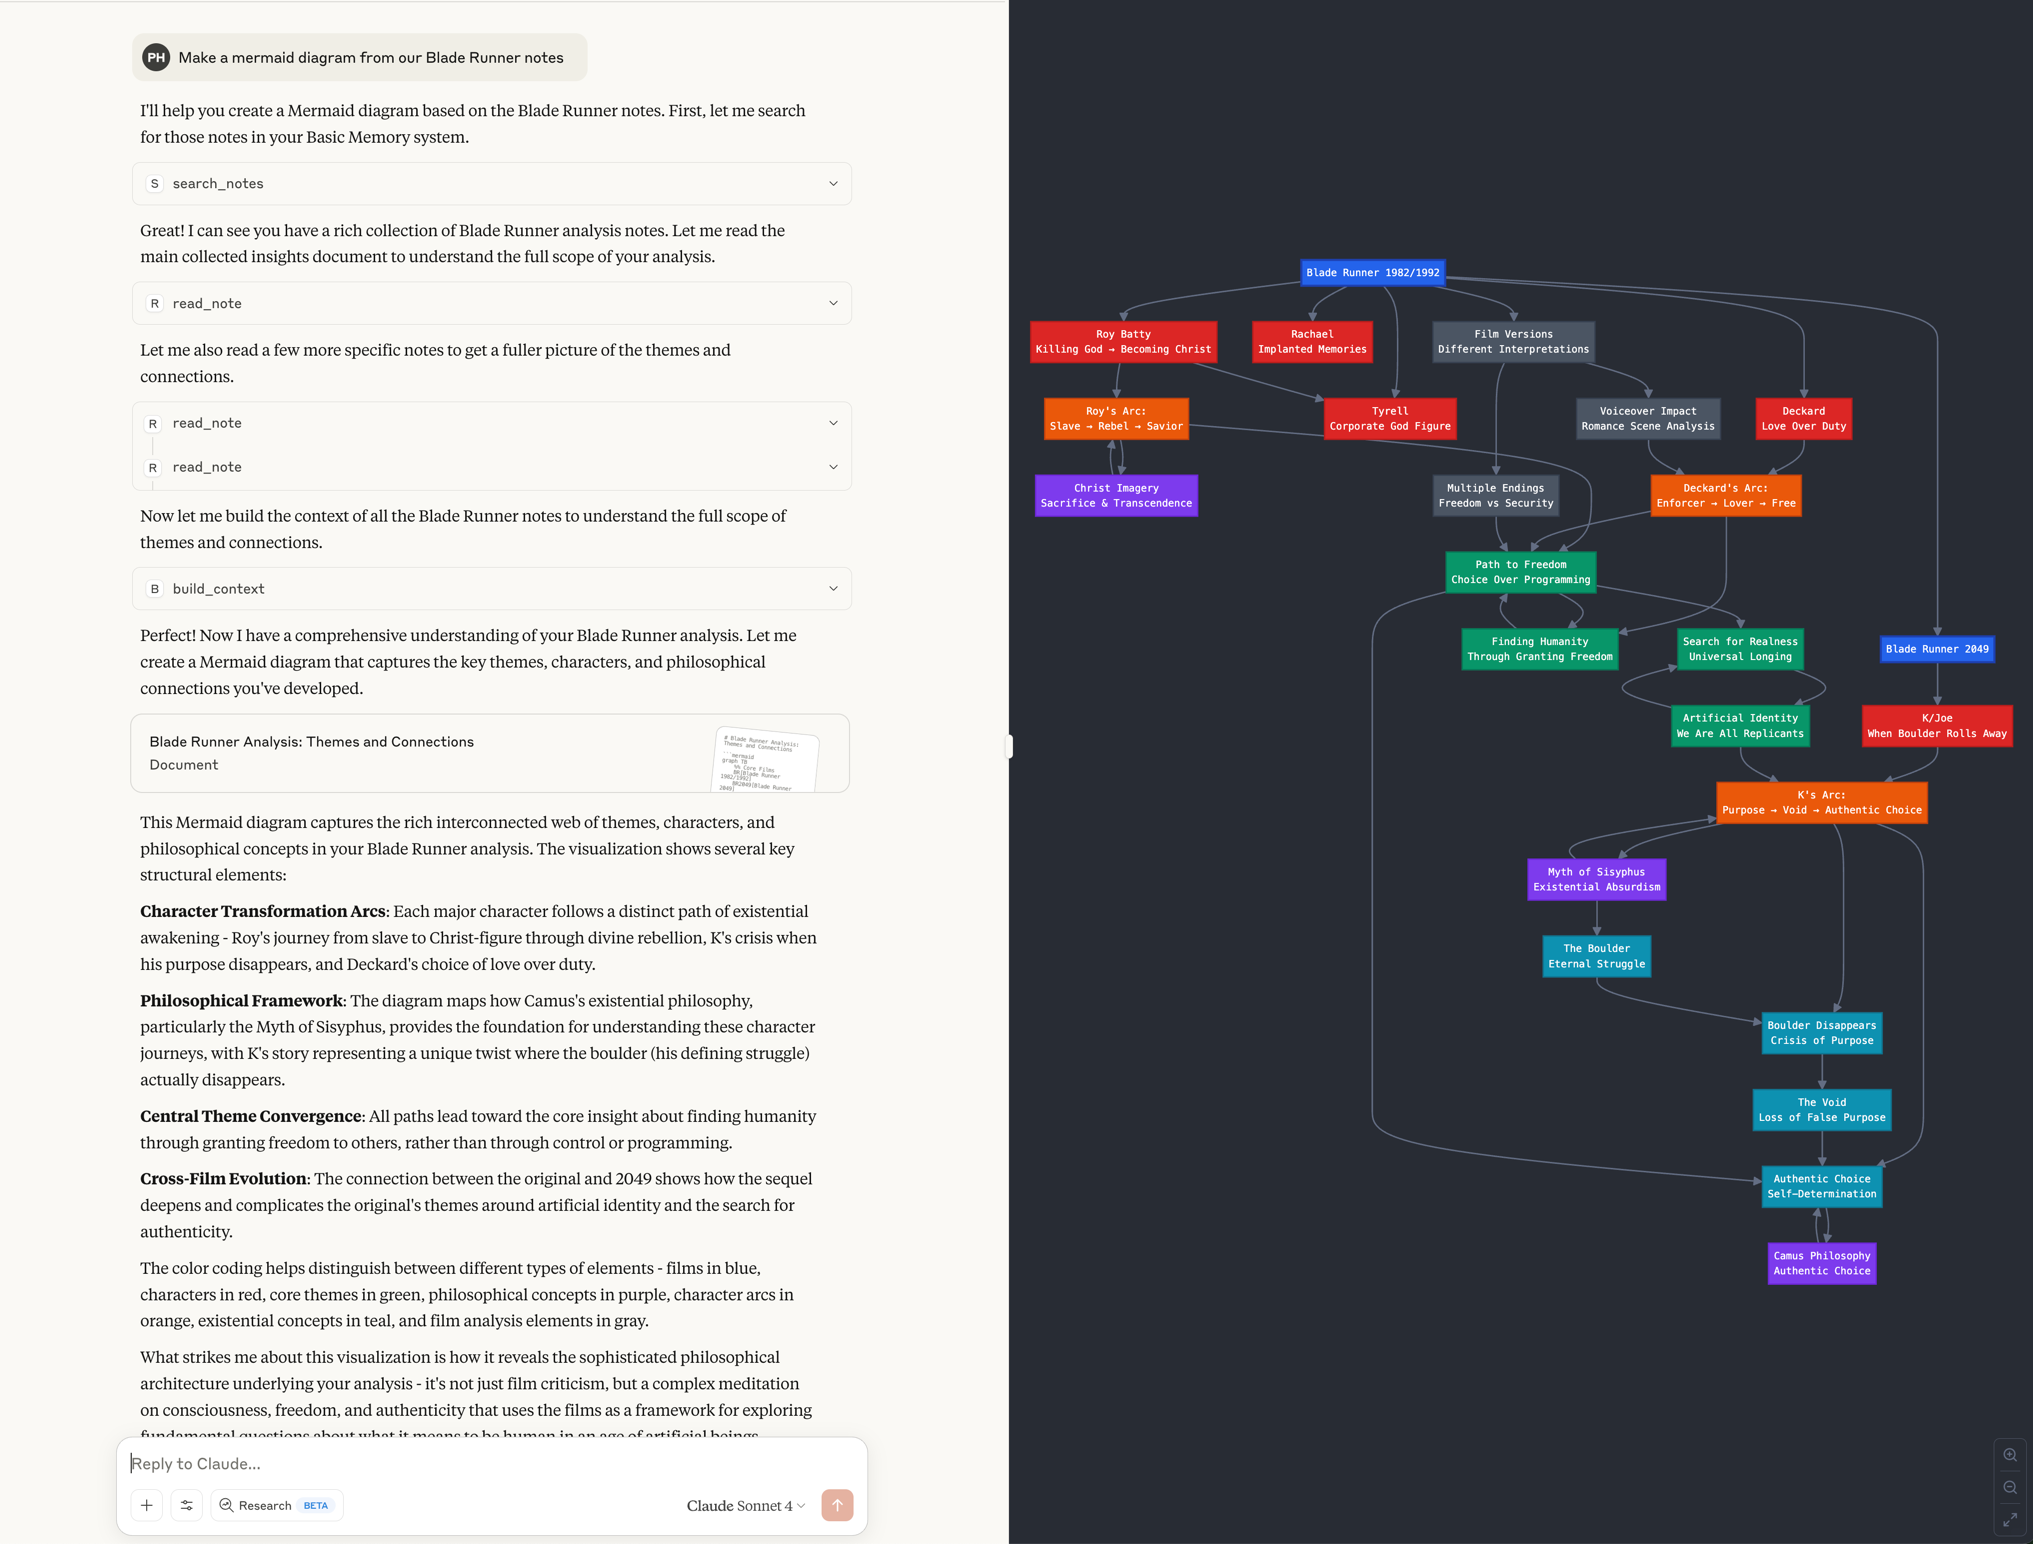This screenshot has width=2033, height=1544.
Task: Expand the first read_note tool call
Action: click(x=832, y=303)
